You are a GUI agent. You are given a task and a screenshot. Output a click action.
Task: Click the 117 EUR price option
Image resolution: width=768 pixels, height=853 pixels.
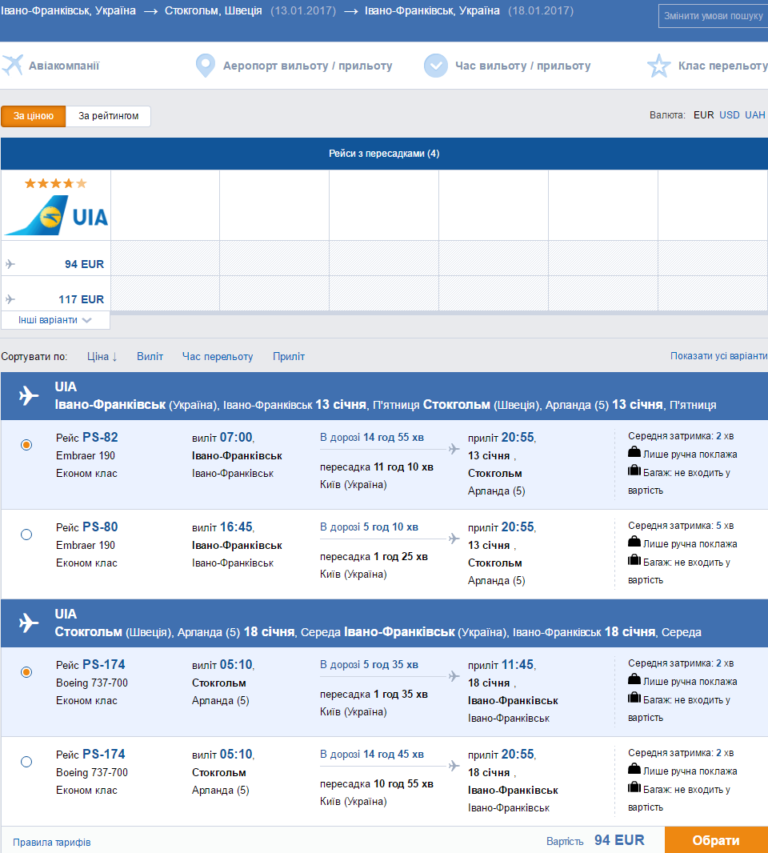(81, 299)
